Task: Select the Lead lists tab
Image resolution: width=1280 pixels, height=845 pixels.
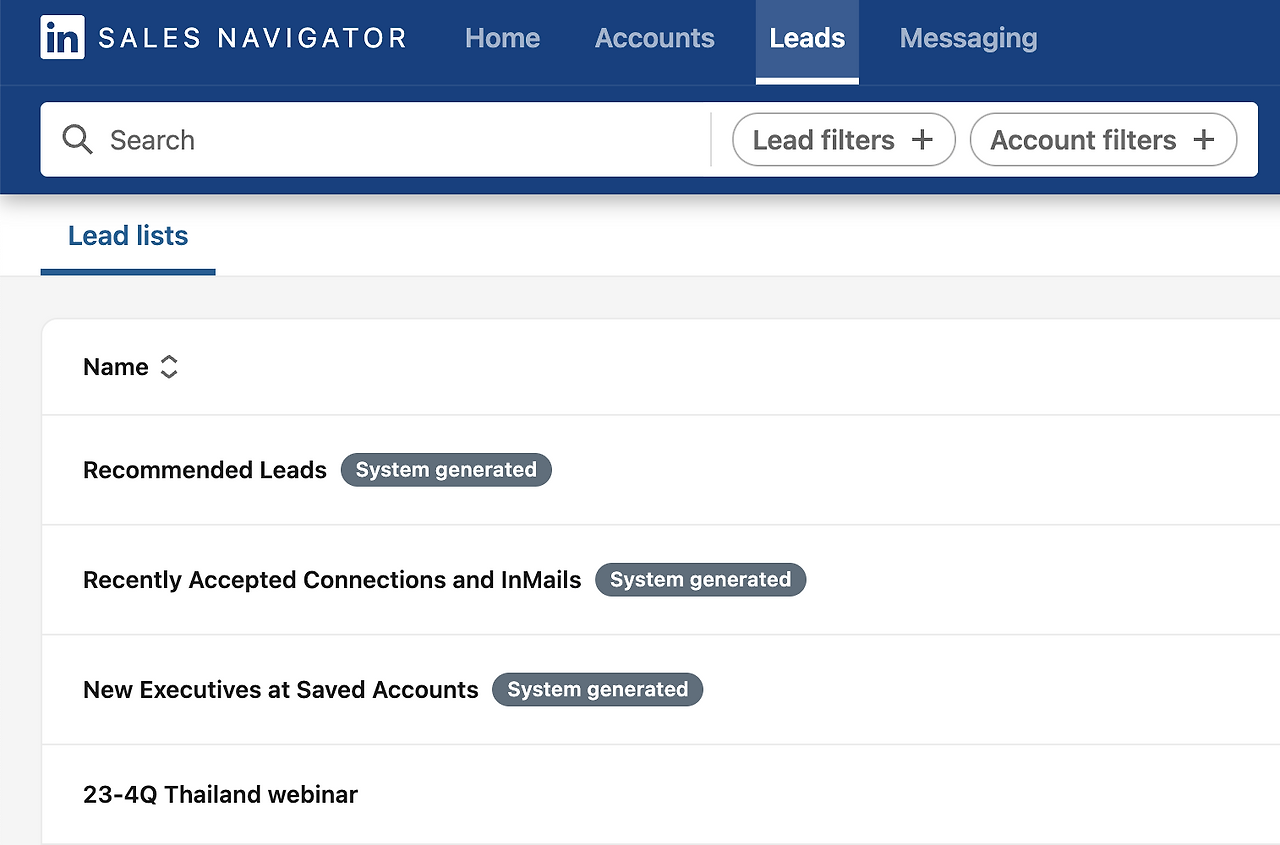Action: (128, 236)
